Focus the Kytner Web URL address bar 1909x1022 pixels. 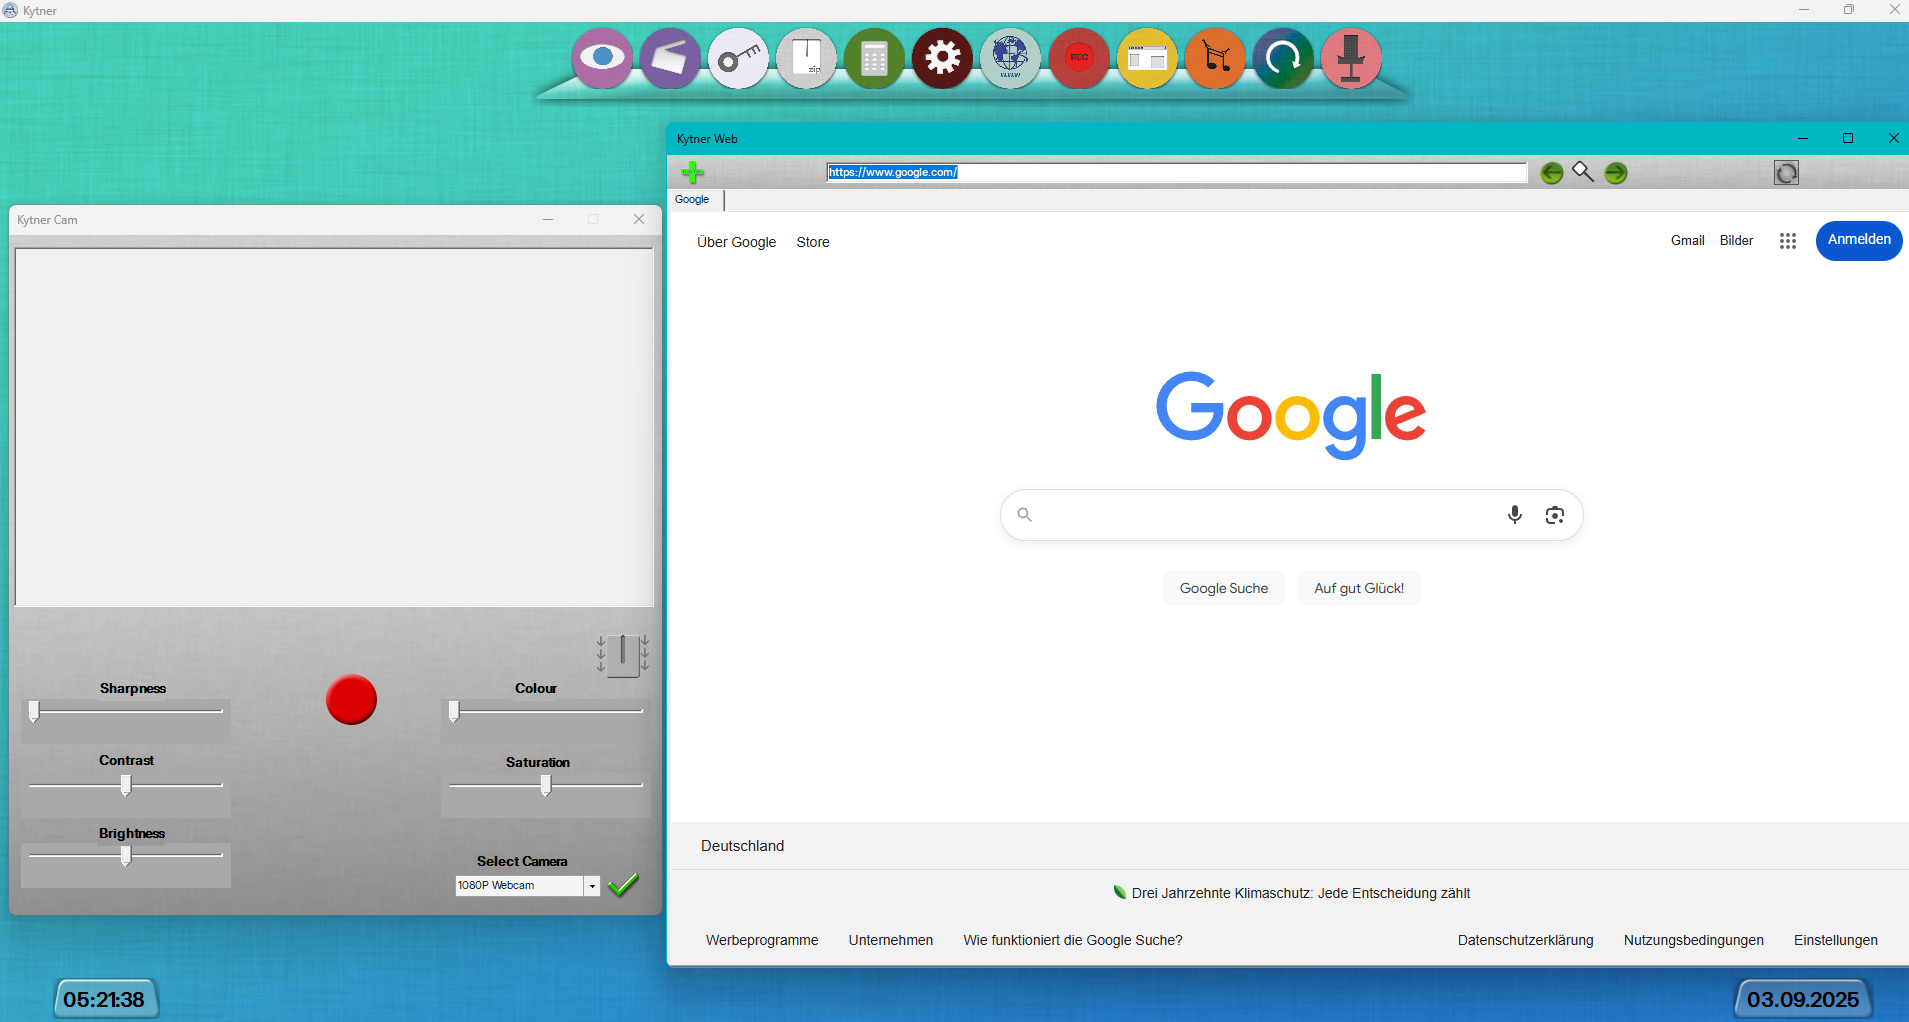[1177, 172]
